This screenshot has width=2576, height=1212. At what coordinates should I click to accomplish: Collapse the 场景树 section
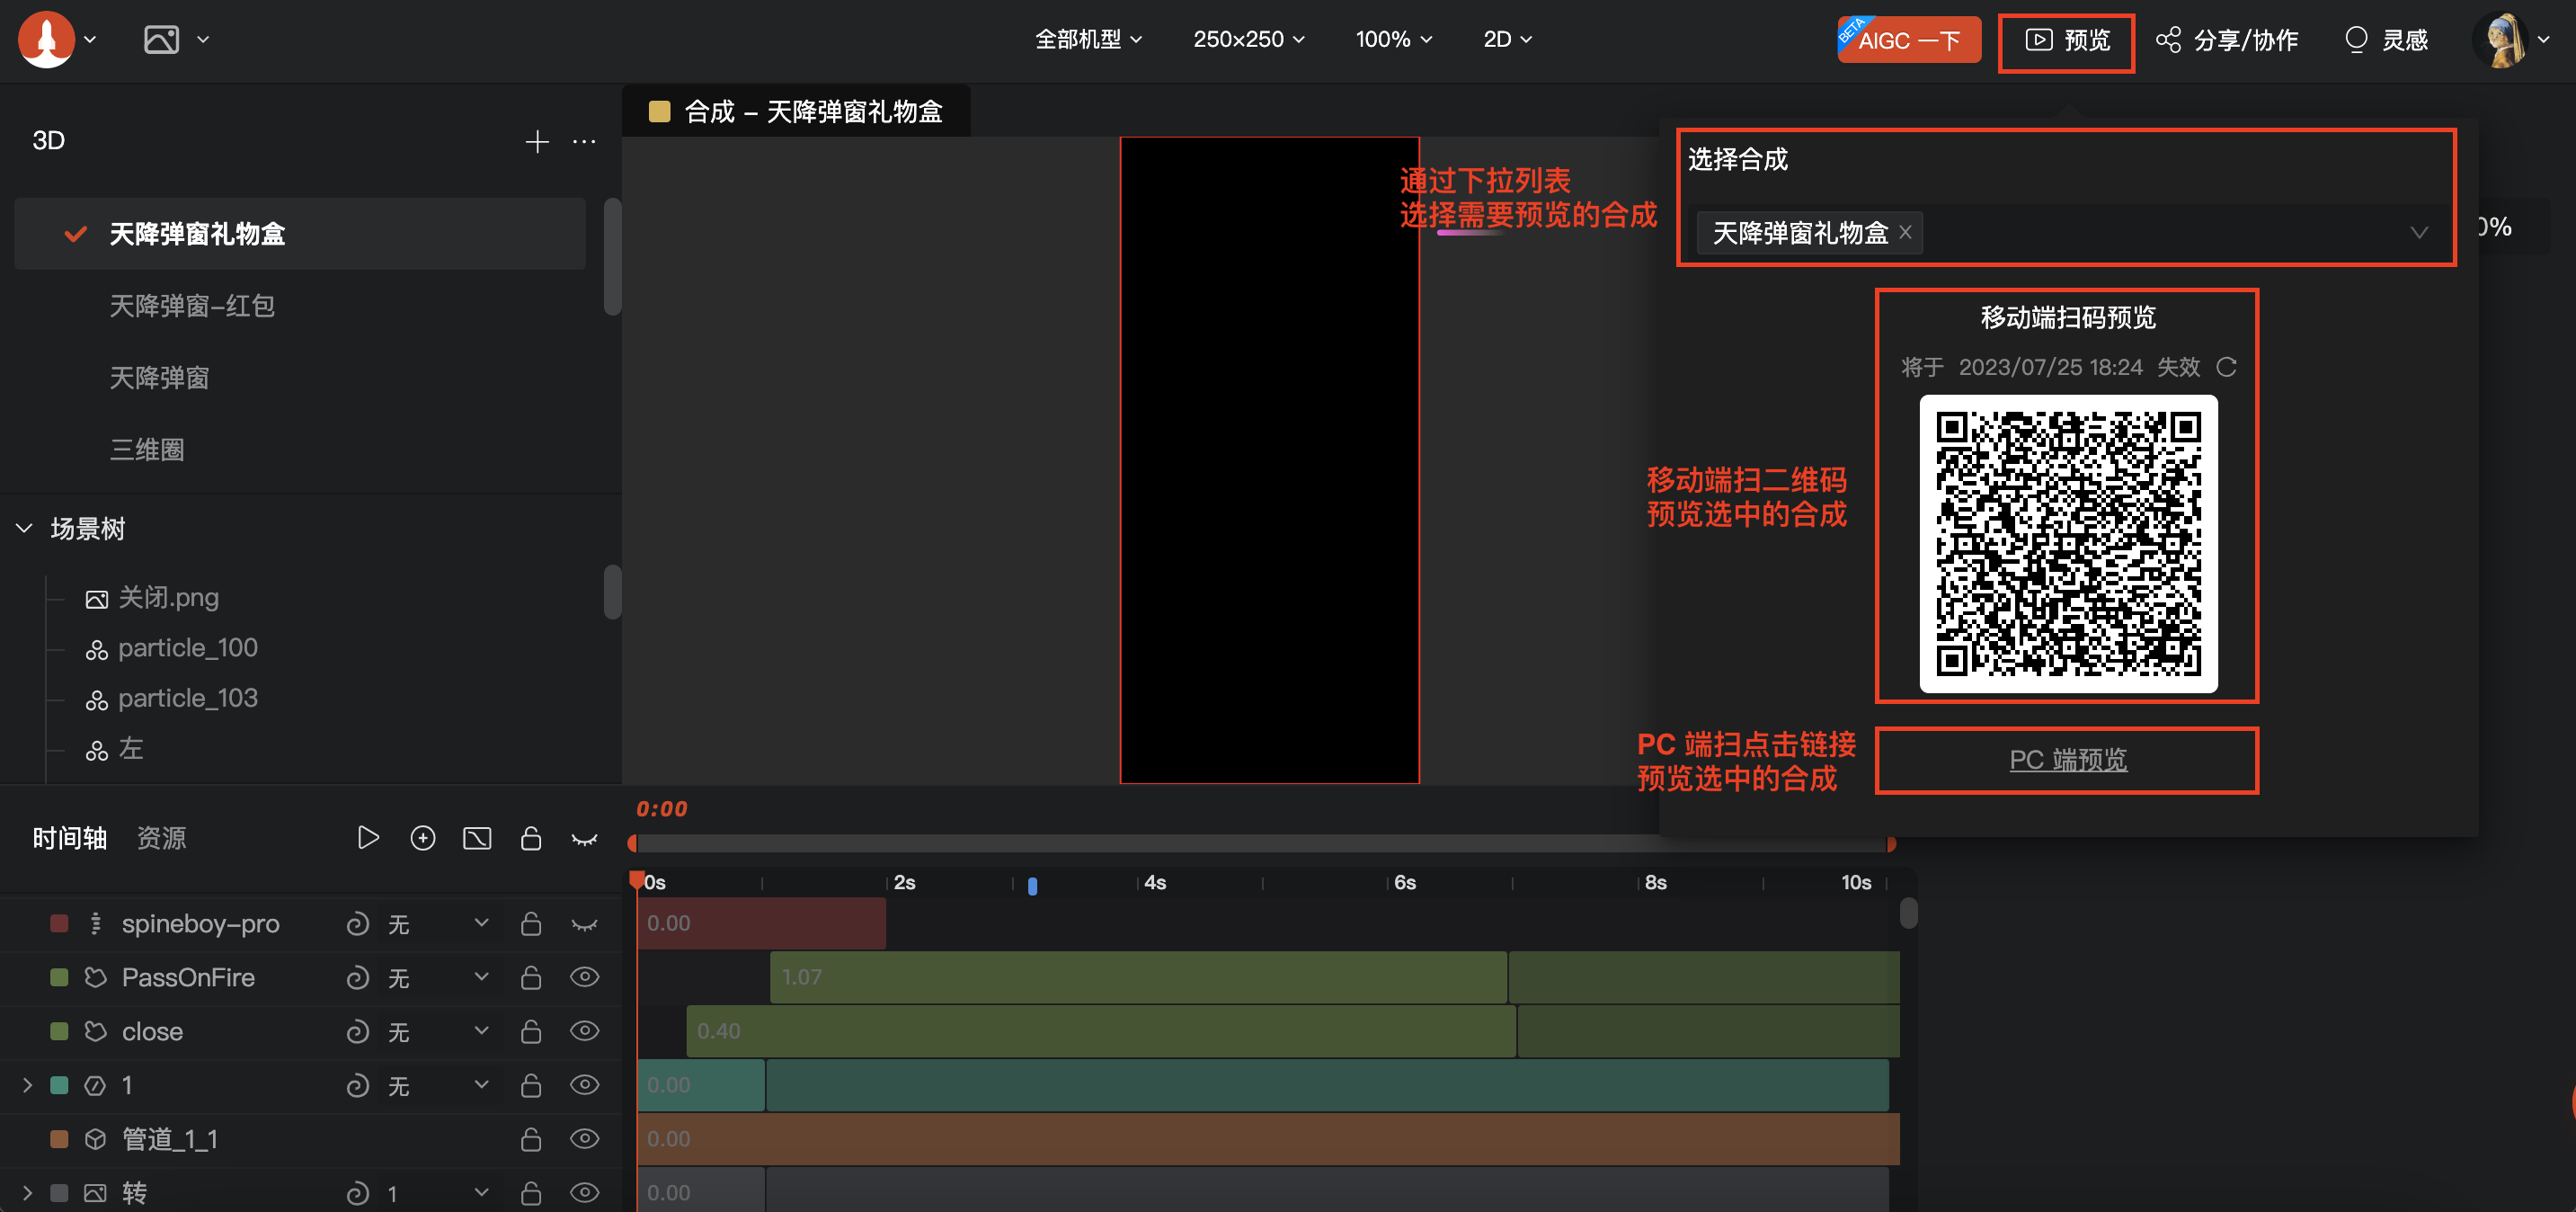point(25,528)
